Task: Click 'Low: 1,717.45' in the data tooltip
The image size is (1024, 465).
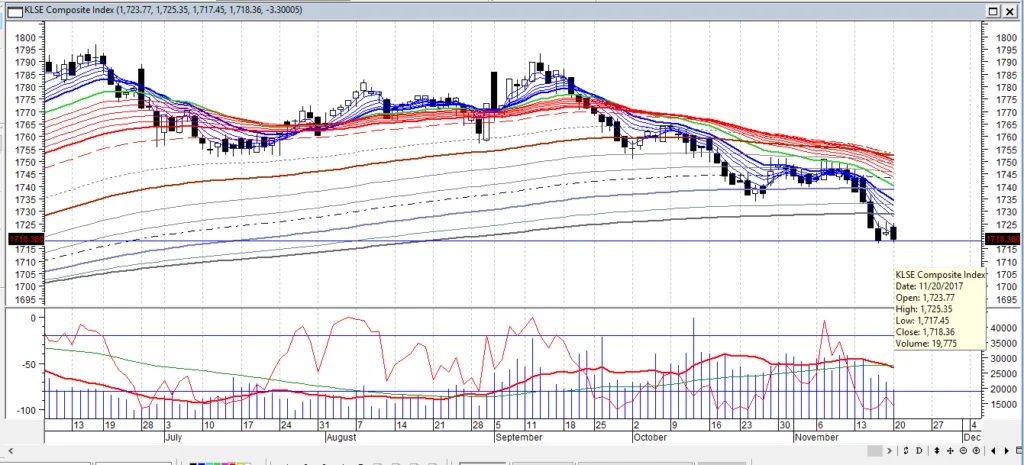Action: (924, 321)
